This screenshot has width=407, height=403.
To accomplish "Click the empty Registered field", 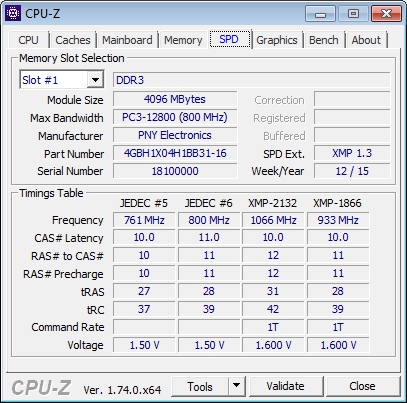I will (352, 117).
